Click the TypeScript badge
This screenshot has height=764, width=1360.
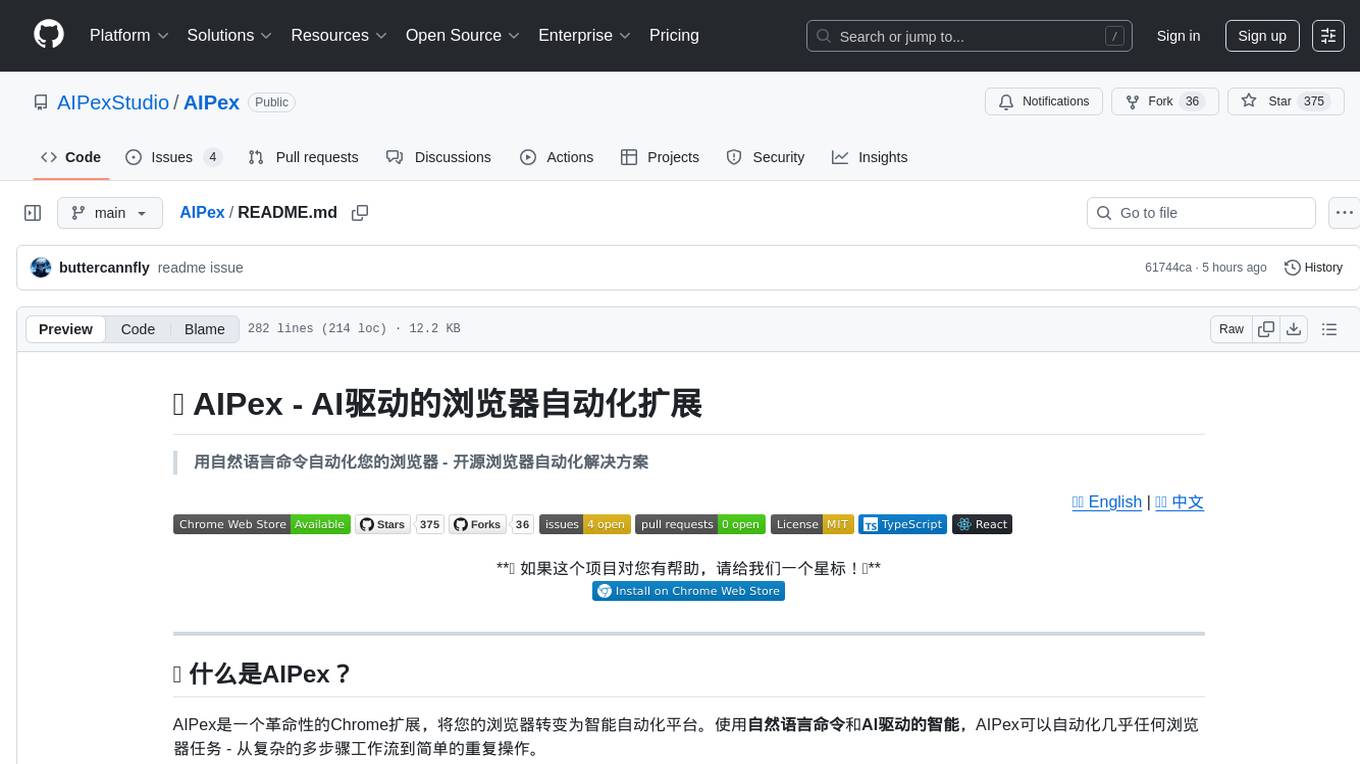(903, 524)
